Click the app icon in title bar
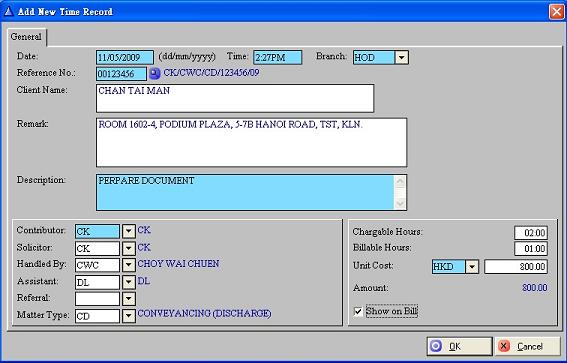The image size is (567, 363). tap(8, 12)
